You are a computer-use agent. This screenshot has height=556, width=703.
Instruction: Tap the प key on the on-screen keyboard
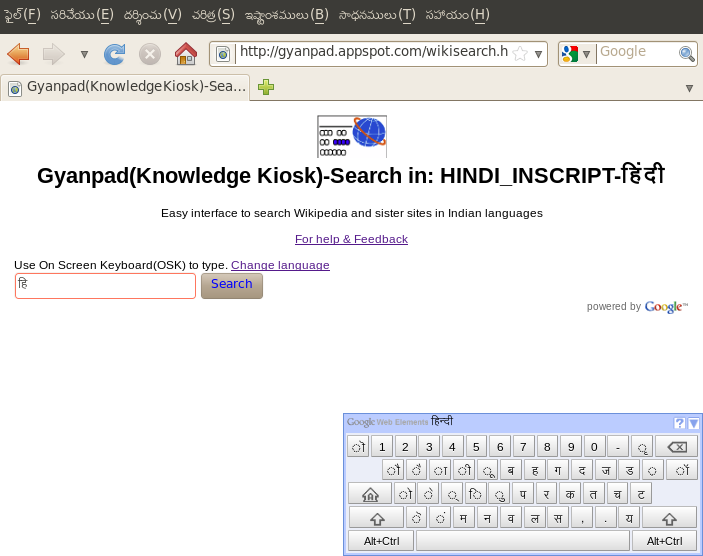(523, 494)
